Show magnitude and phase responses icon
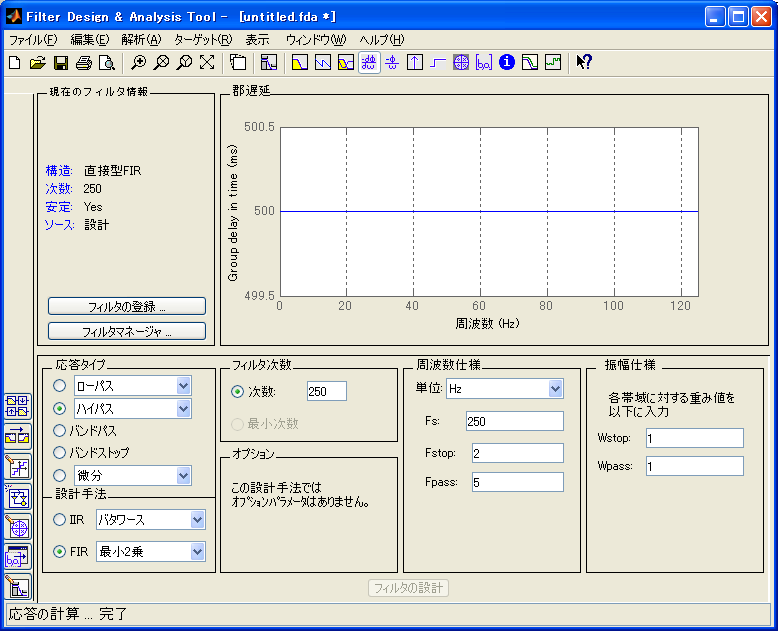Screen dimensions: 778x631 tap(346, 63)
